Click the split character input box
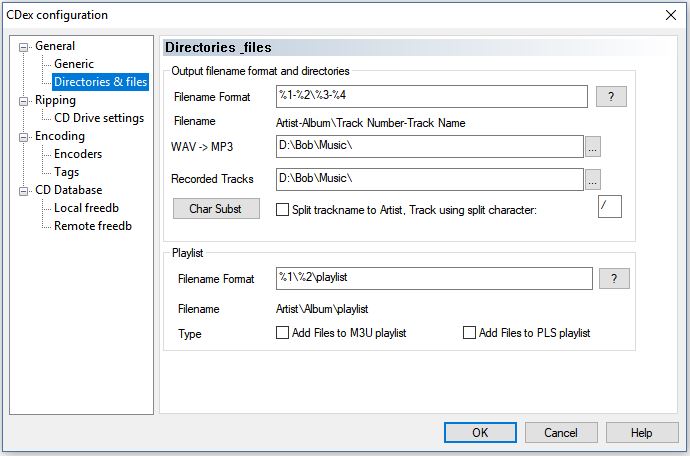Image resolution: width=690 pixels, height=456 pixels. click(609, 207)
